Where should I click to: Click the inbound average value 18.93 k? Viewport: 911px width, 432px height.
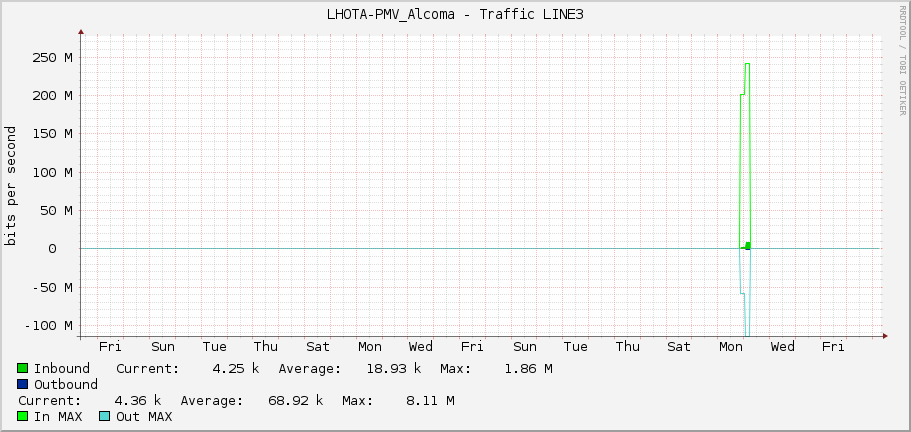(x=393, y=368)
